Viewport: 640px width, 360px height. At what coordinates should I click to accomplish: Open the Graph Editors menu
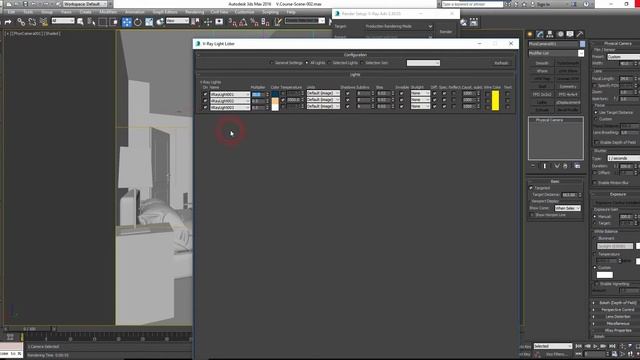tap(165, 12)
